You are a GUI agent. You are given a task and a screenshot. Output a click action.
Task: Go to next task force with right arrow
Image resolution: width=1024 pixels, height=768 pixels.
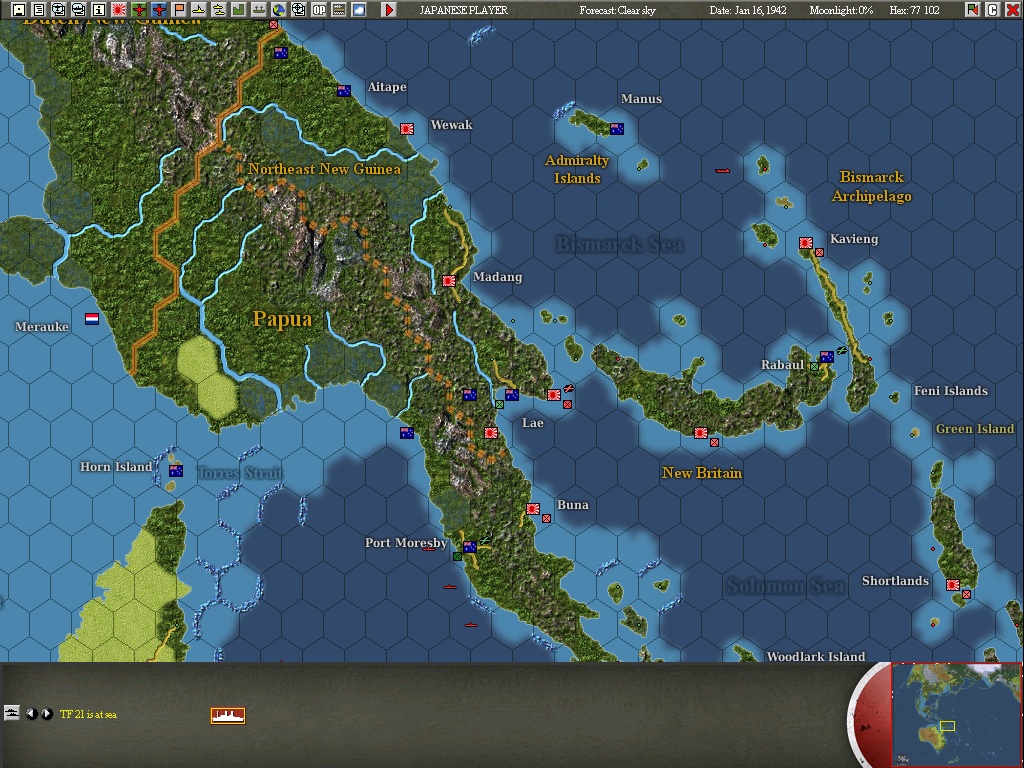pyautogui.click(x=46, y=714)
